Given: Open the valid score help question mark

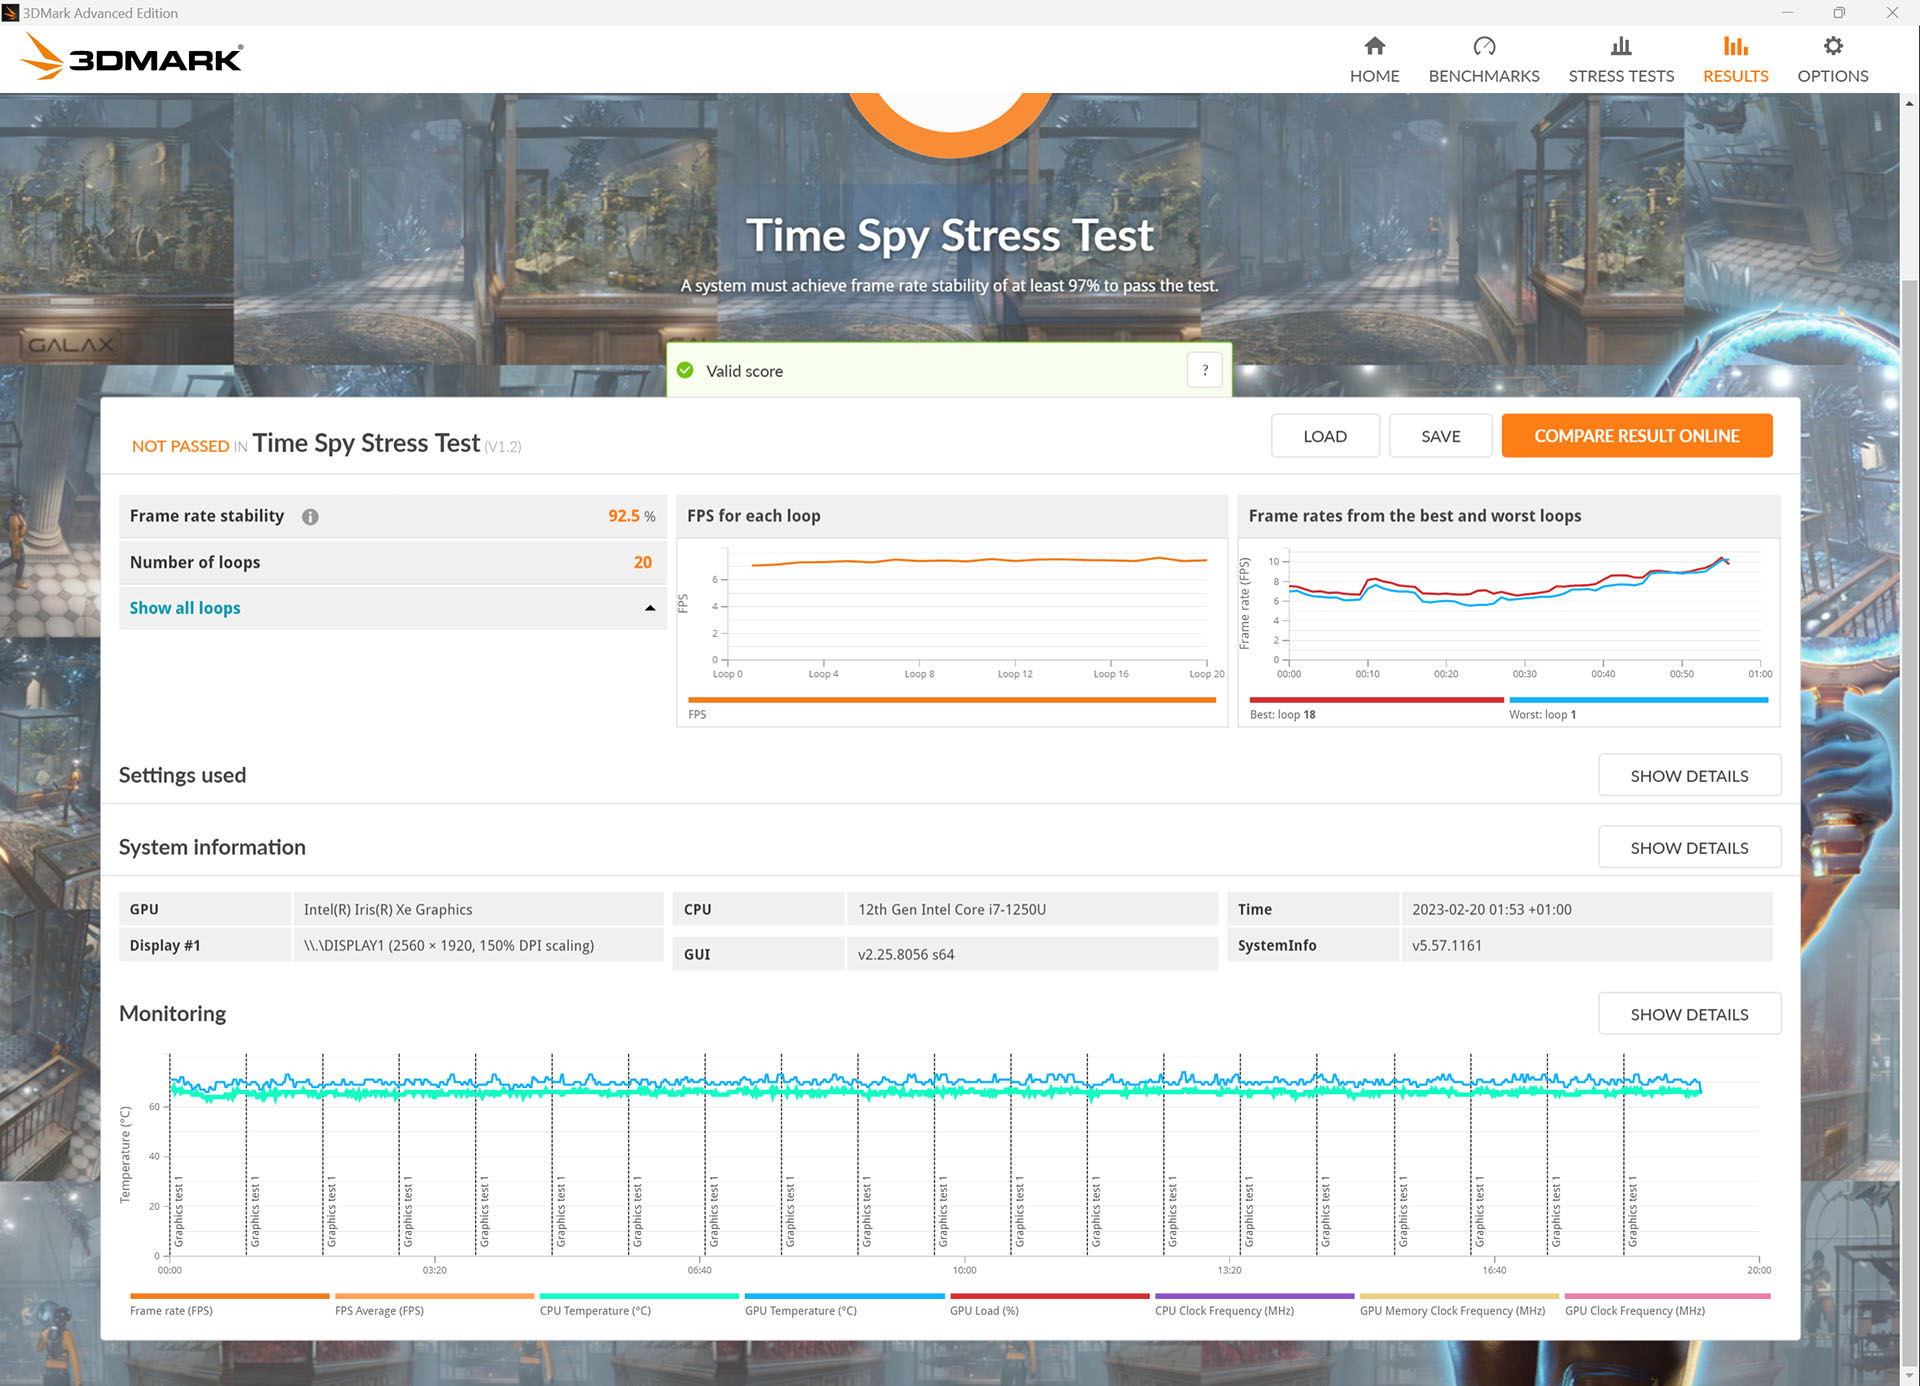Looking at the screenshot, I should 1205,370.
